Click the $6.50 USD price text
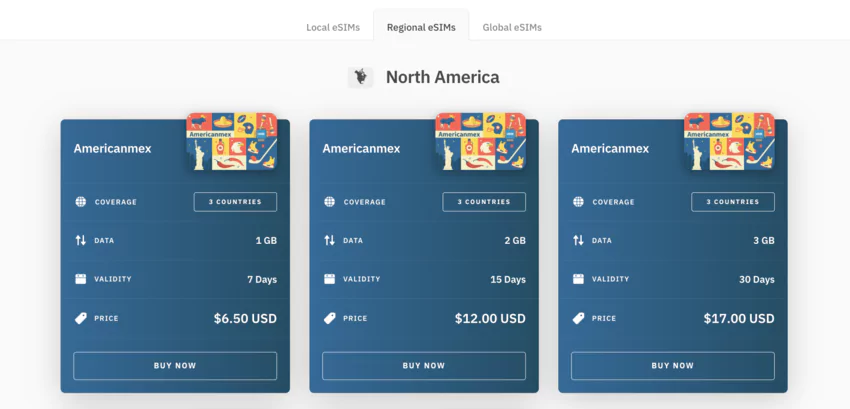 coord(245,318)
